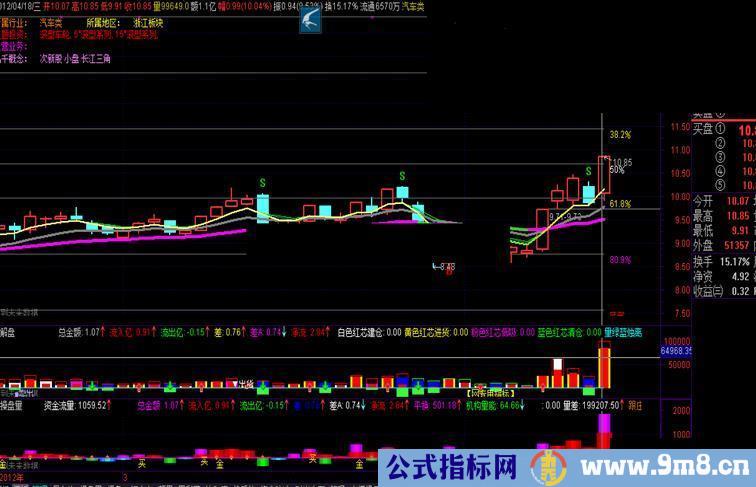Click the 汽车类 industry link

tap(51, 21)
